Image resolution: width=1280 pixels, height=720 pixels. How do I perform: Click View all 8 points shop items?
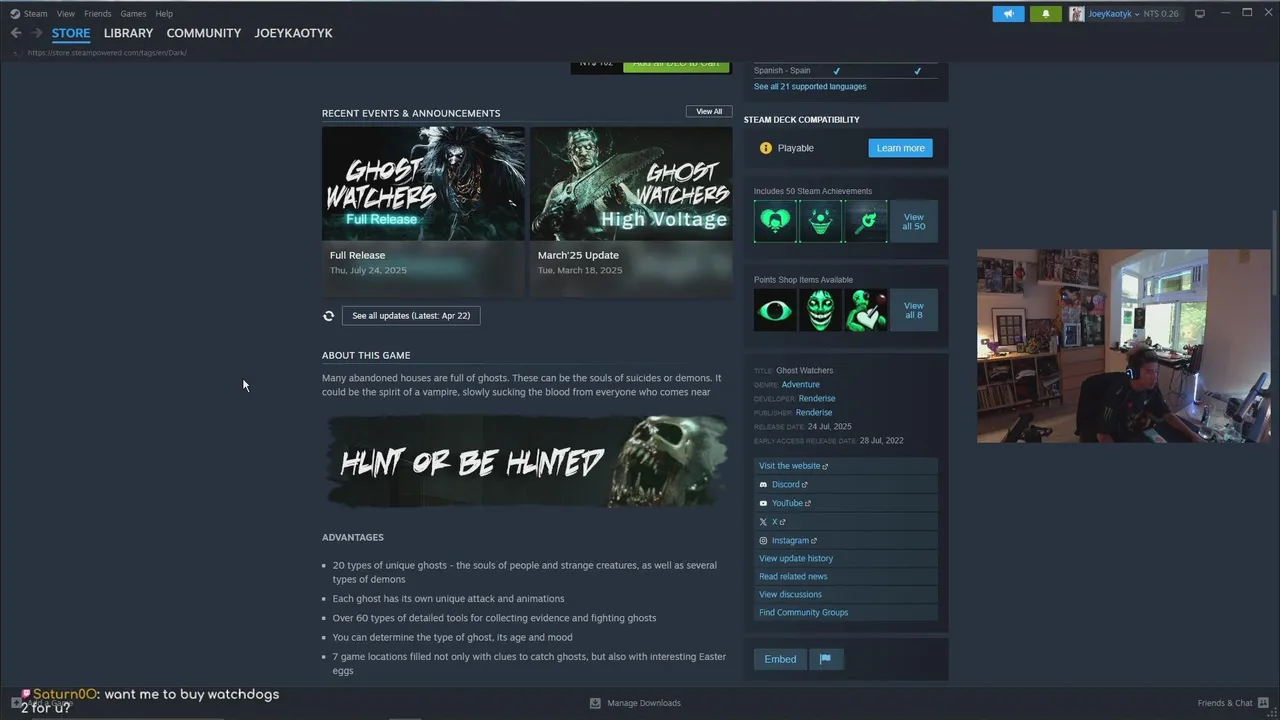click(914, 310)
